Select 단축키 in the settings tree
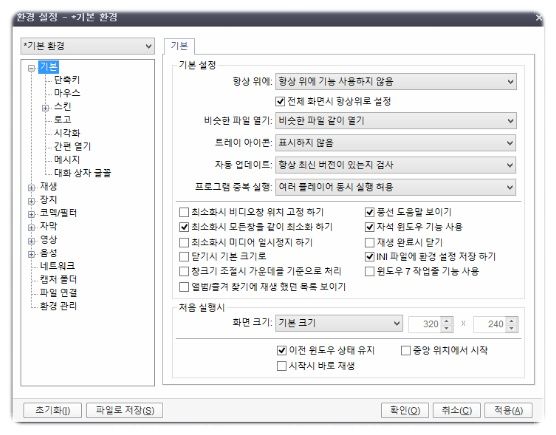This screenshot has width=556, height=435. (x=67, y=80)
